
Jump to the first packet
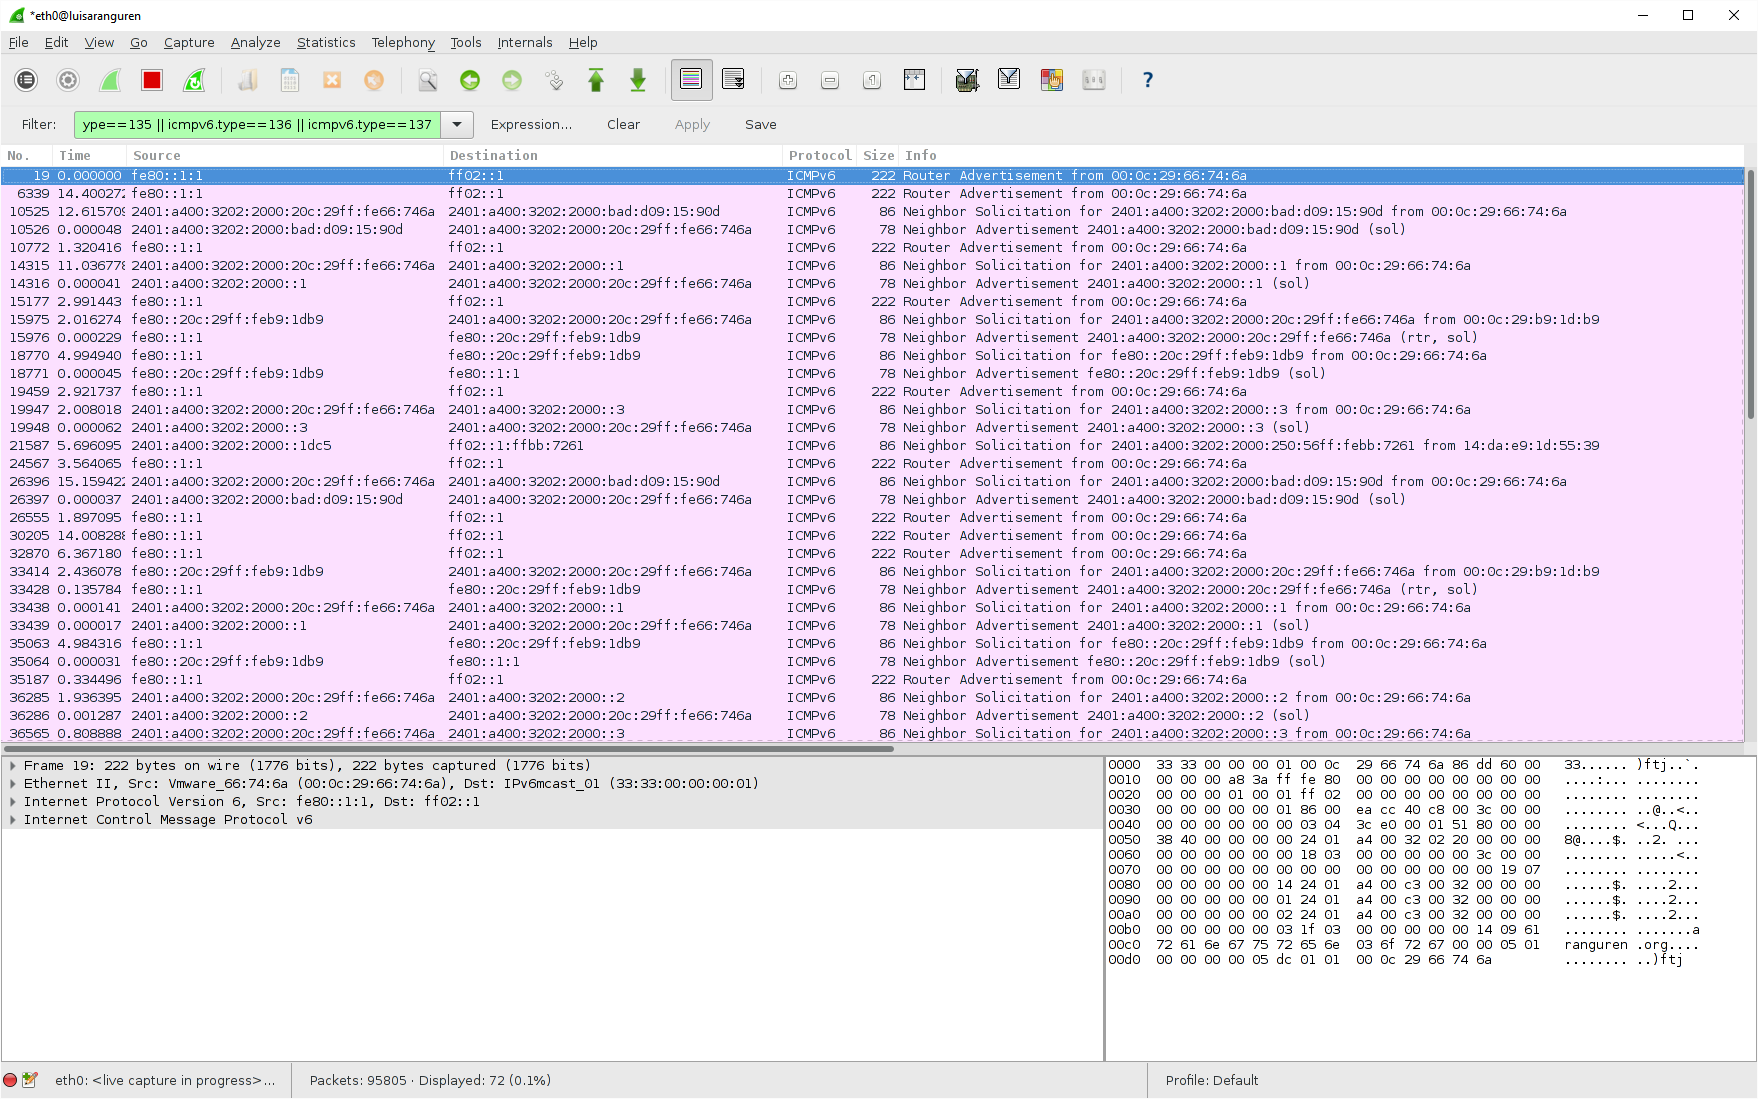click(x=596, y=80)
